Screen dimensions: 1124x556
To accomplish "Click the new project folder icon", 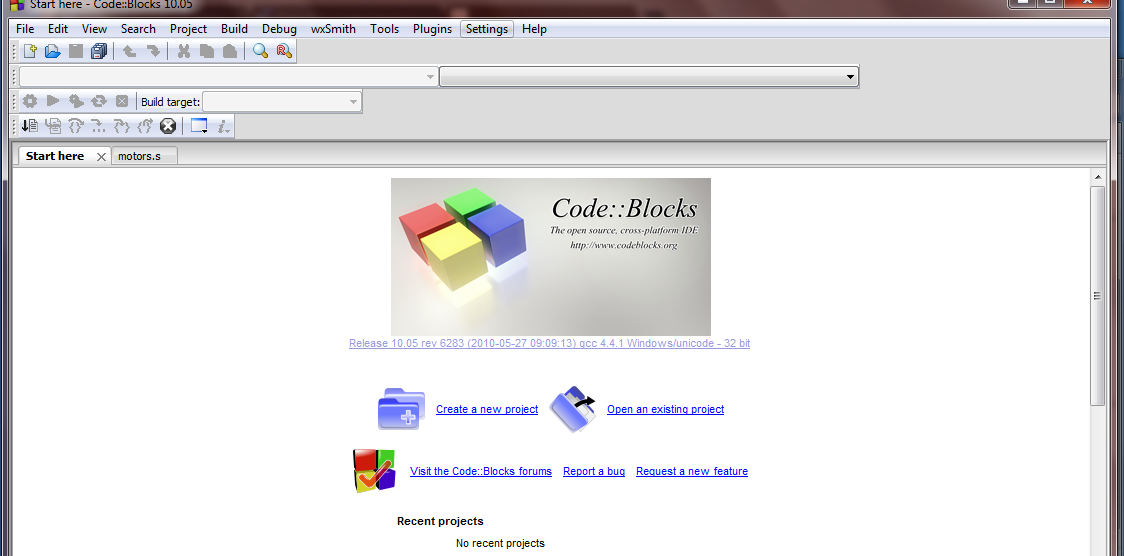I will (401, 409).
